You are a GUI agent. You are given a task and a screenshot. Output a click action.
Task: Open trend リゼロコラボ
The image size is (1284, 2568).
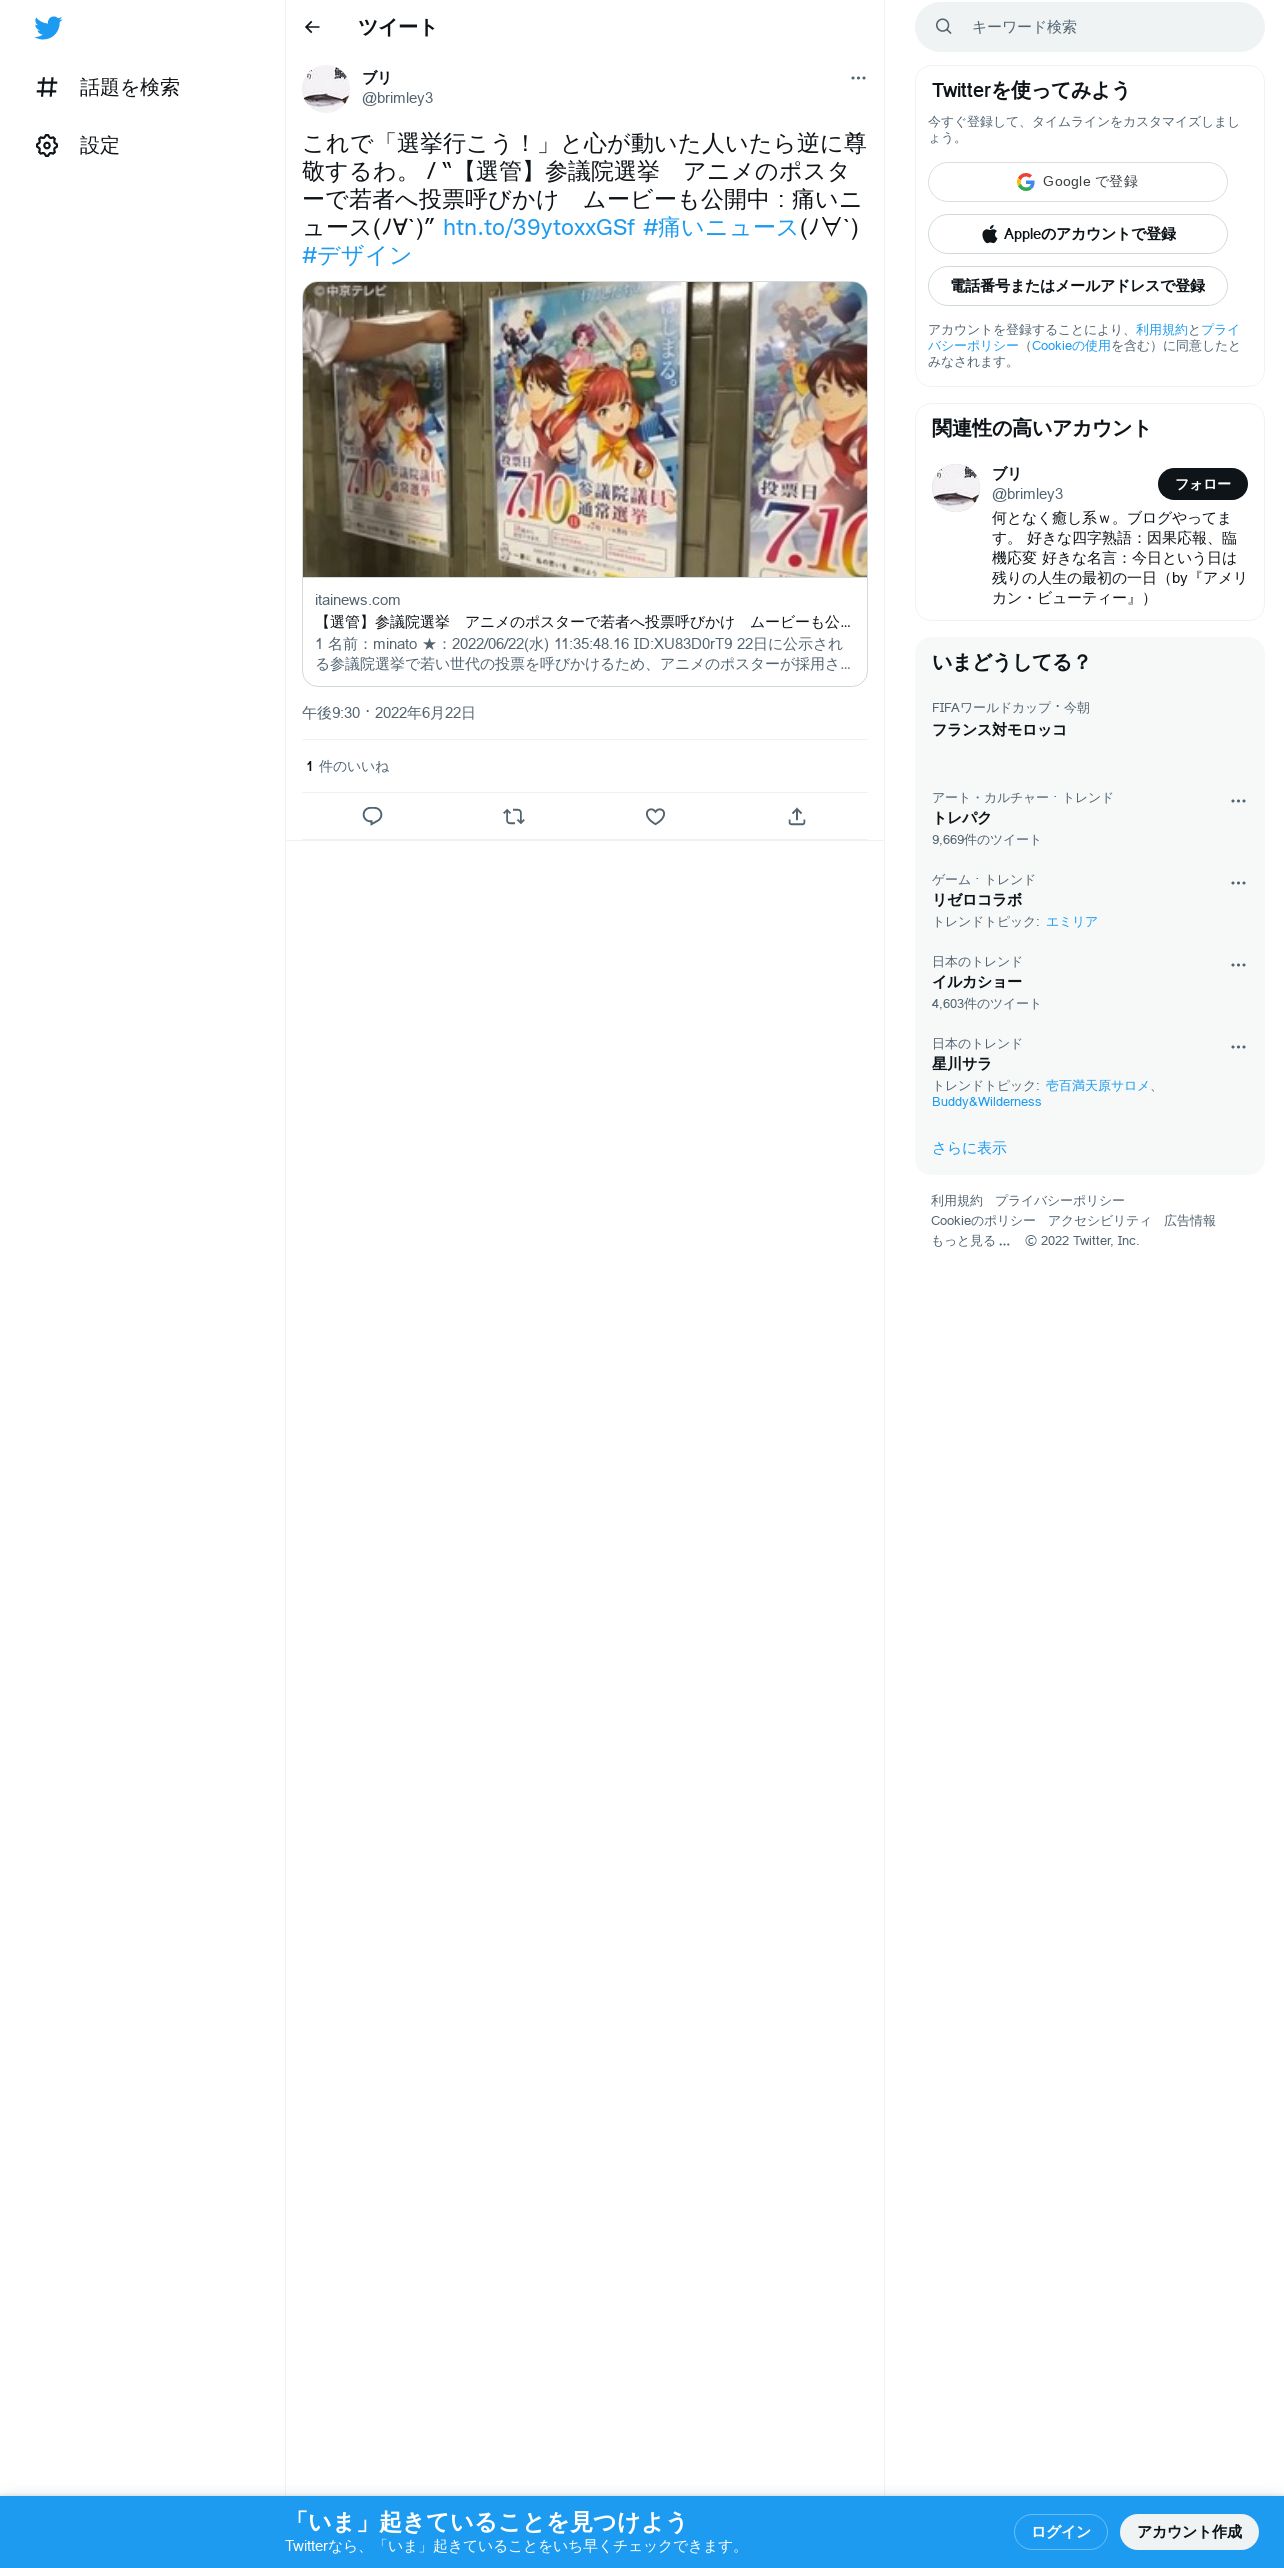977,900
